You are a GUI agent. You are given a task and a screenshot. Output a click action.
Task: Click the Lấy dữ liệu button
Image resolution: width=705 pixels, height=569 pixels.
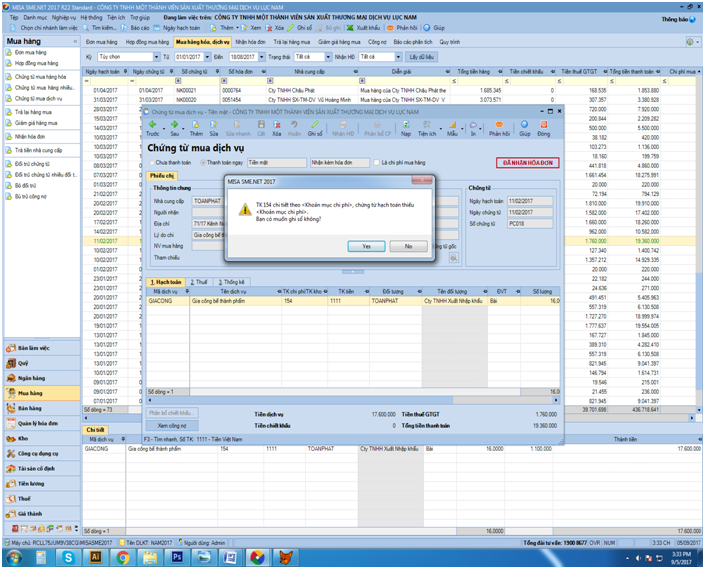(421, 57)
